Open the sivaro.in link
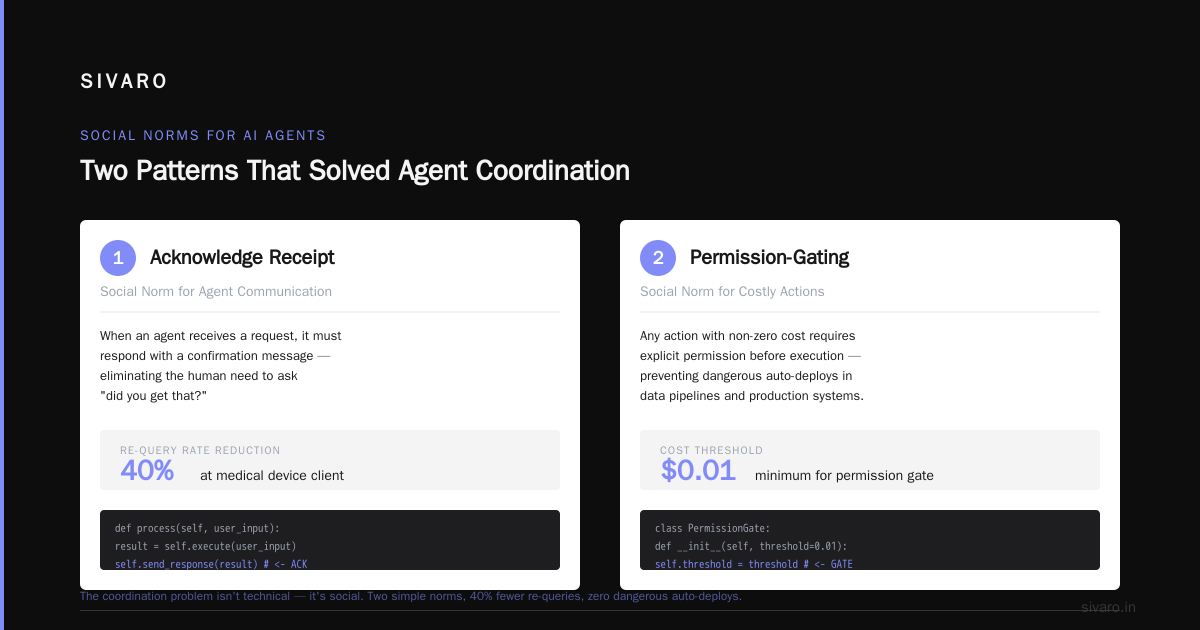Screen dimensions: 1200x630 (x=1108, y=607)
